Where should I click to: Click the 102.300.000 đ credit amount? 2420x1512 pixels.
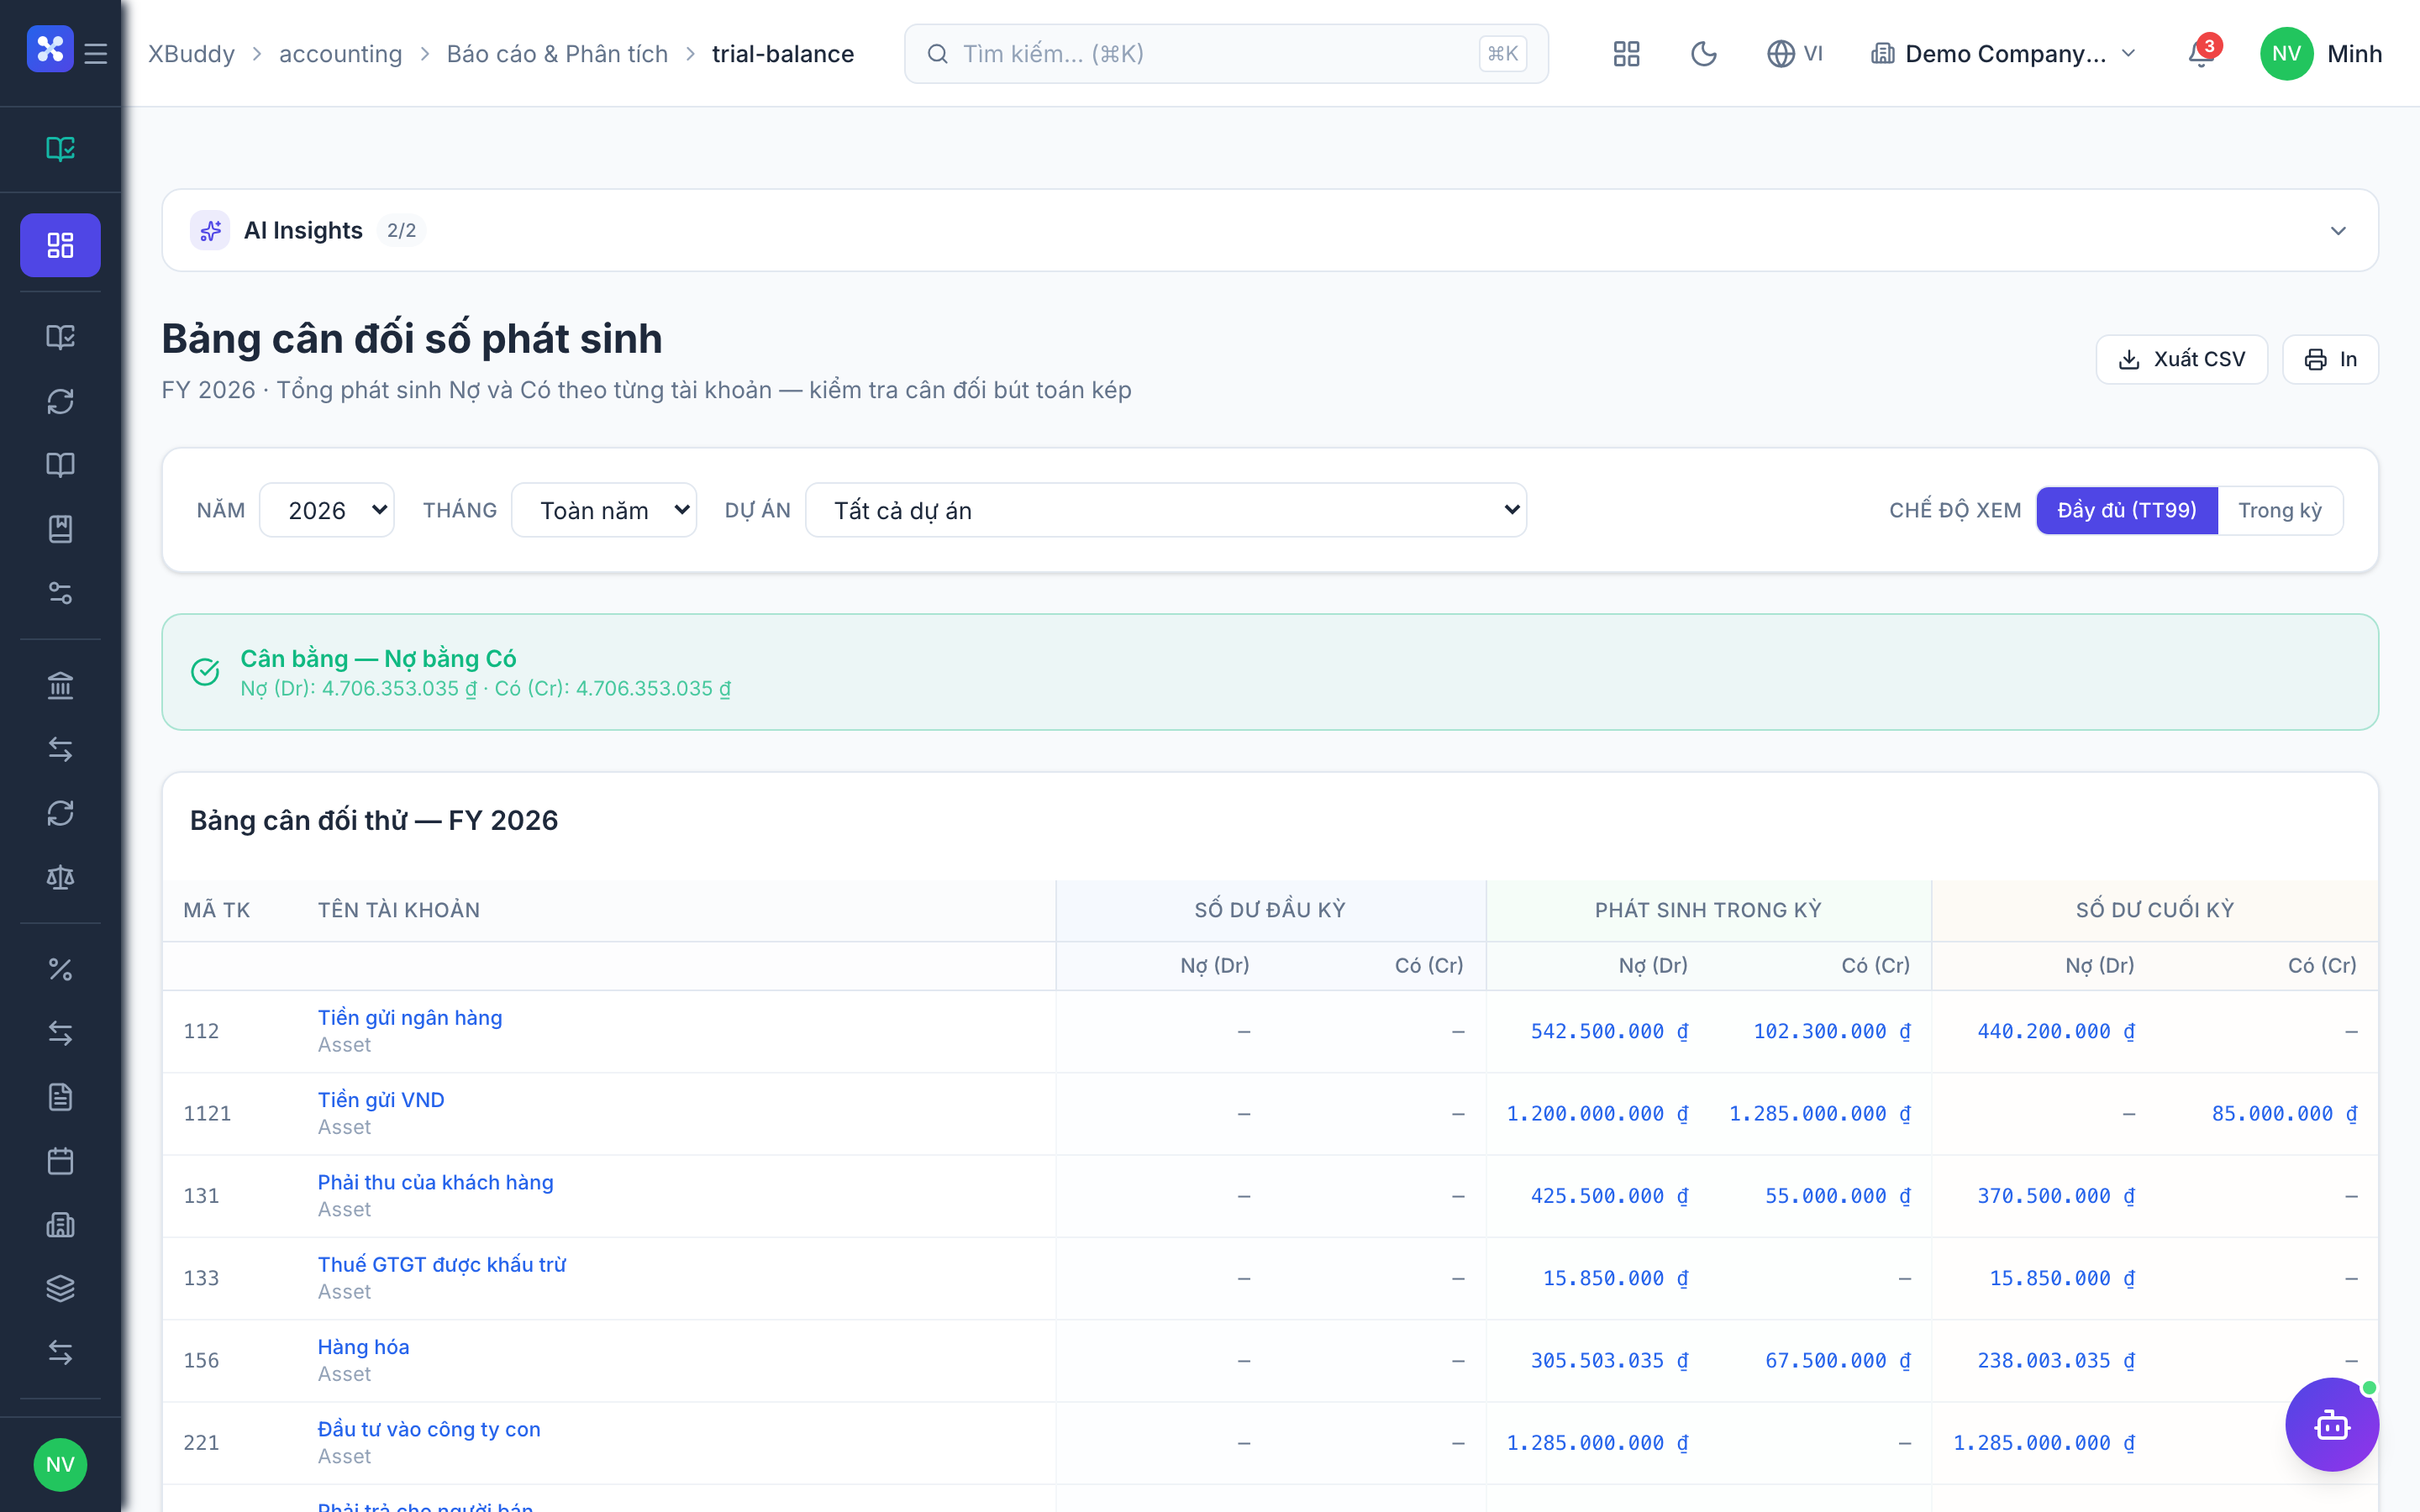point(1832,1031)
